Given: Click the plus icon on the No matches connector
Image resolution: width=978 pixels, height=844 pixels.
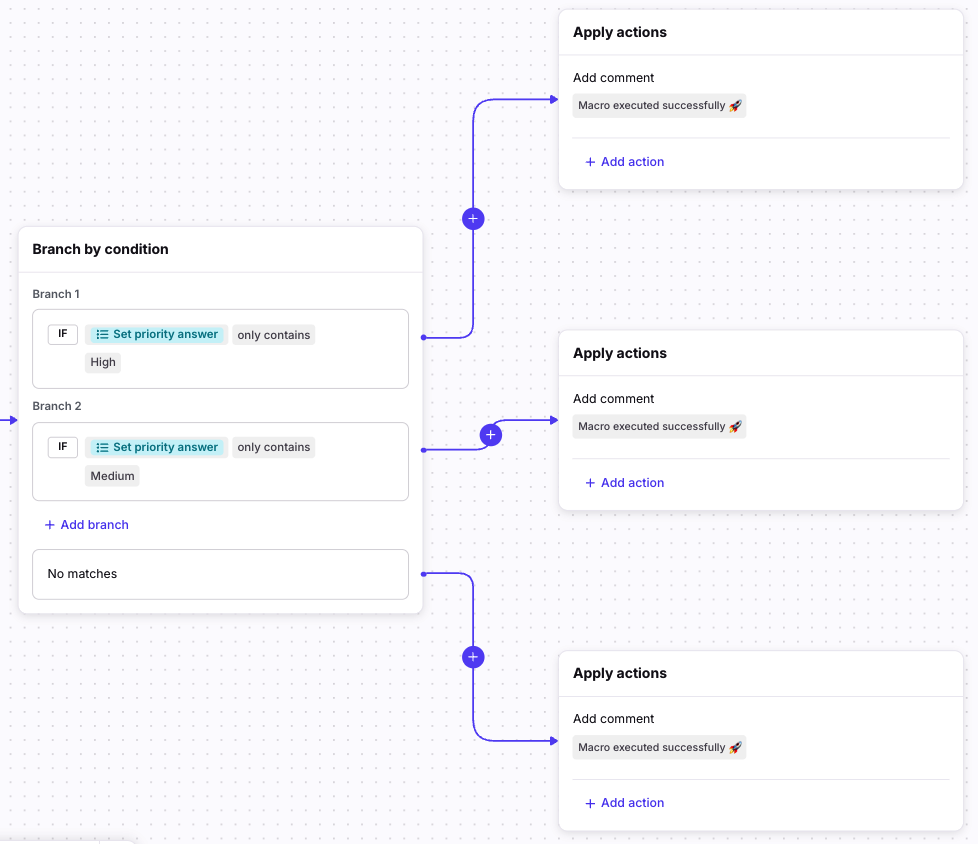Looking at the screenshot, I should click(473, 657).
